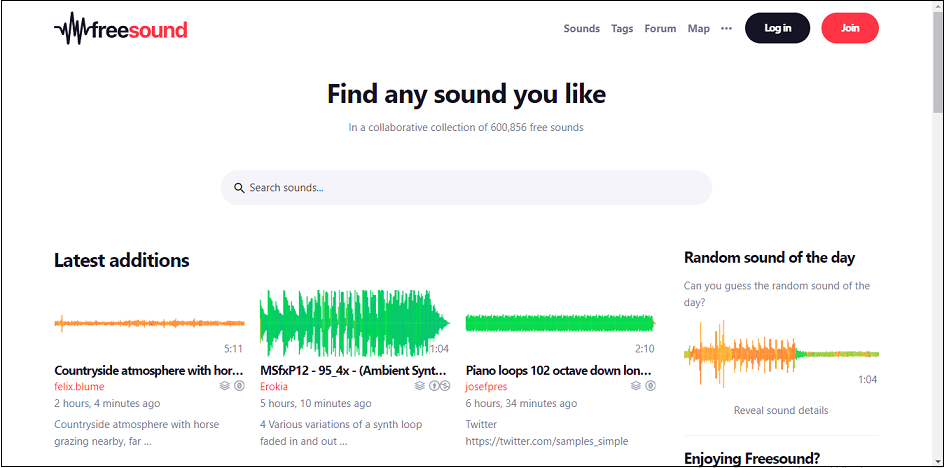The image size is (944, 468).
Task: Click 'Find any sound you like' headline
Action: coord(467,94)
